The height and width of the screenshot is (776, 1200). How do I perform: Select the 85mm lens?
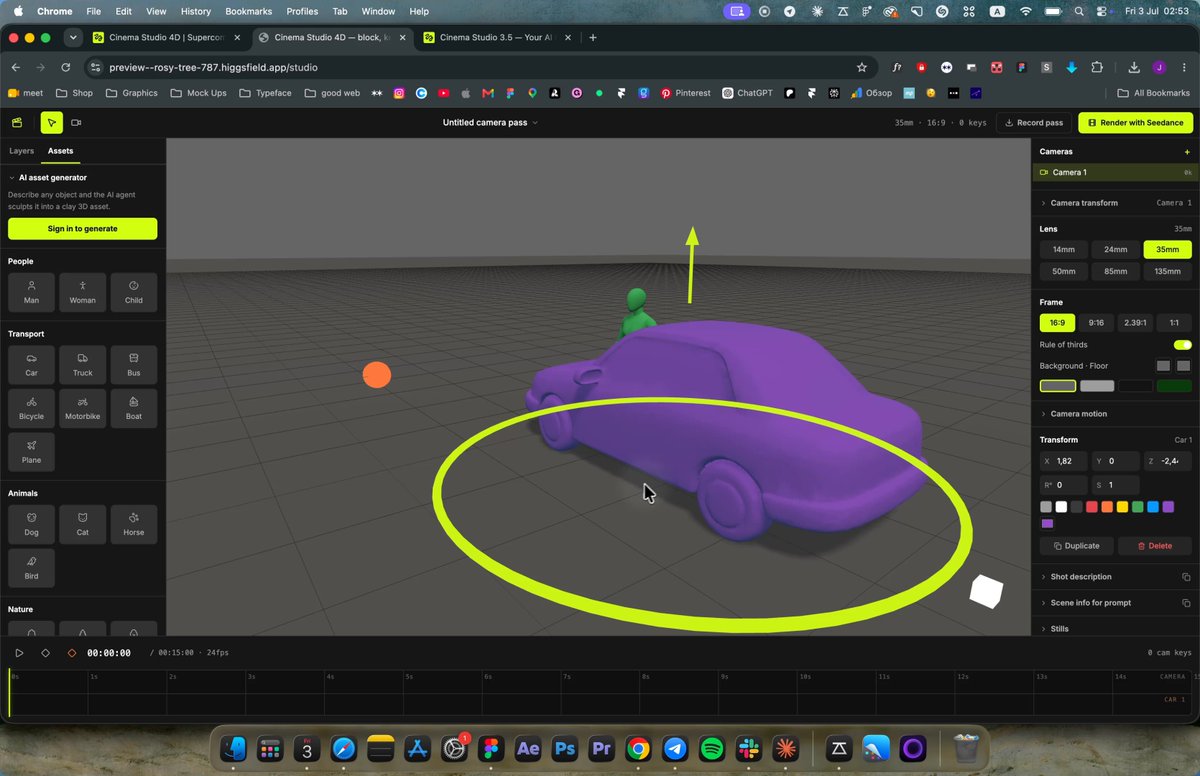click(x=1116, y=271)
